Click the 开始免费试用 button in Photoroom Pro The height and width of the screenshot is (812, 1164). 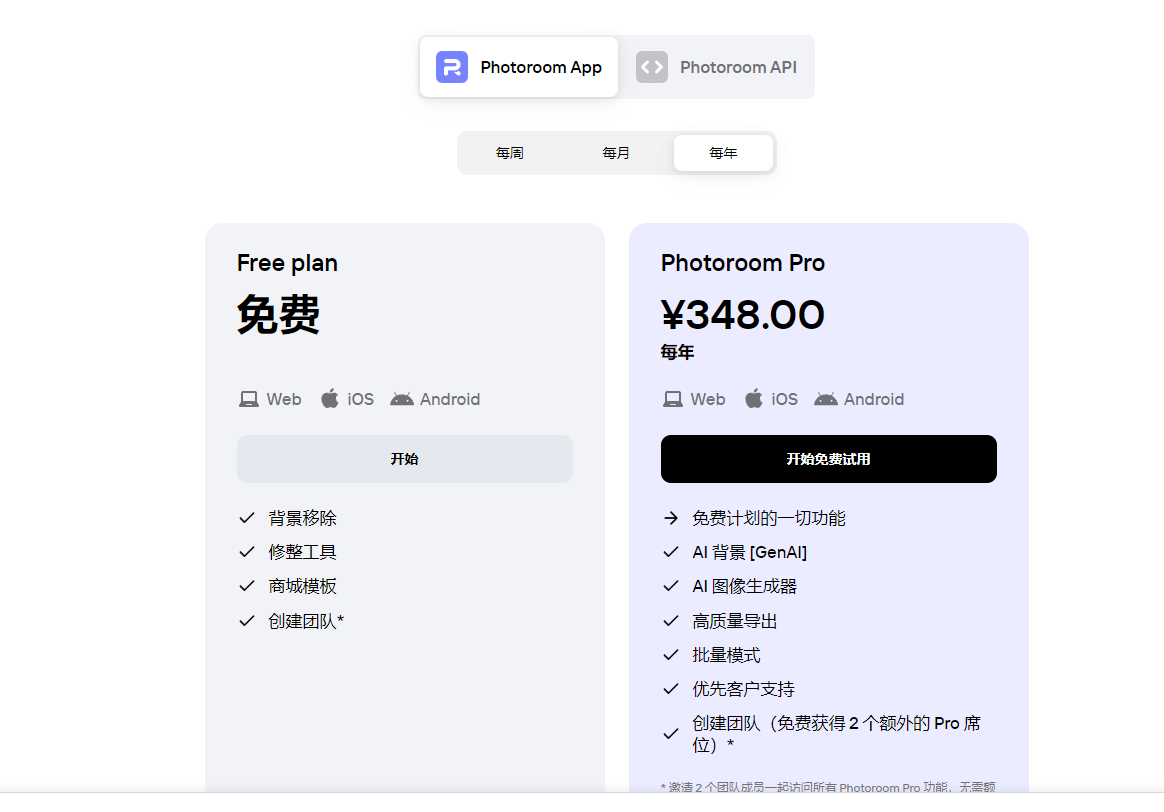828,459
